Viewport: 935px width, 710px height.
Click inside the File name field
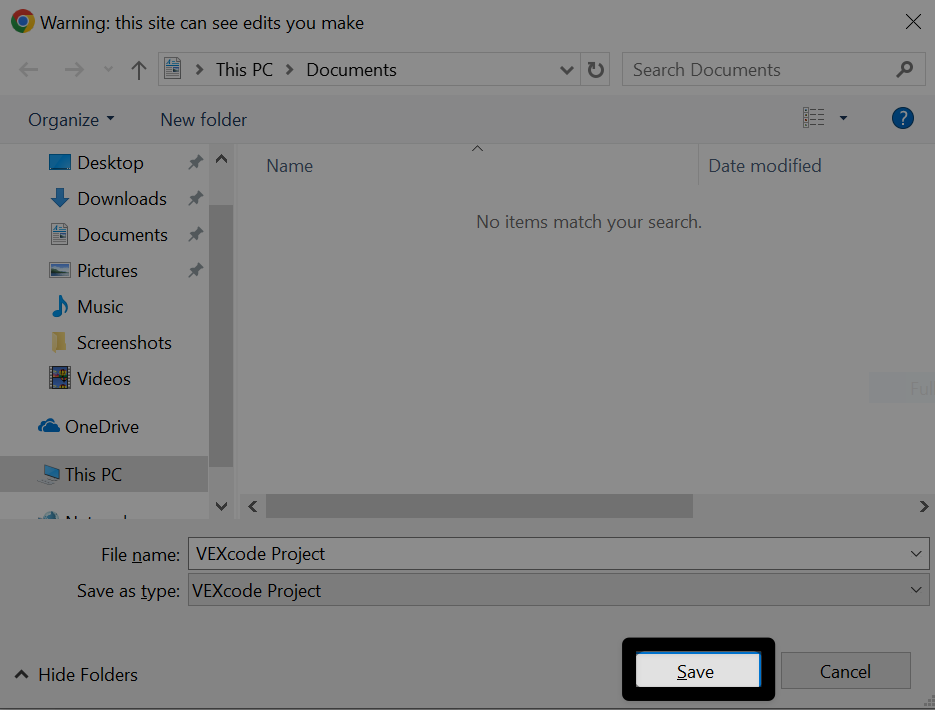[x=550, y=553]
